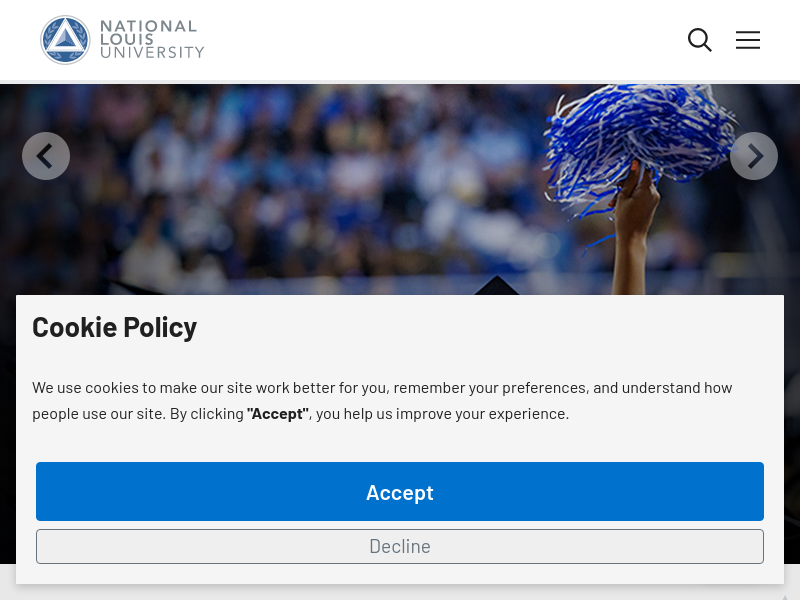Click the black graduation cap tip
The width and height of the screenshot is (800, 600).
[x=496, y=286]
